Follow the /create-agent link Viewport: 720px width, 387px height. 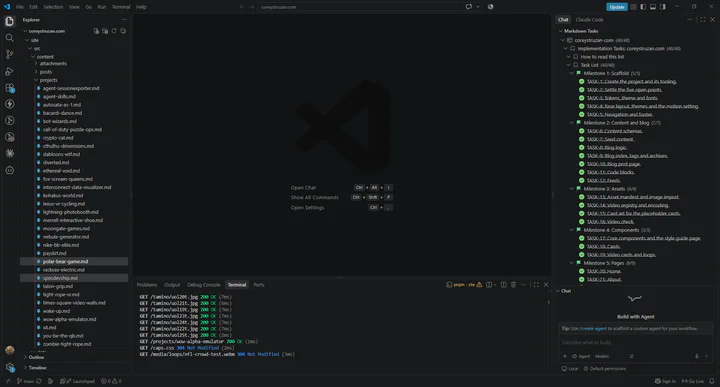pos(593,329)
